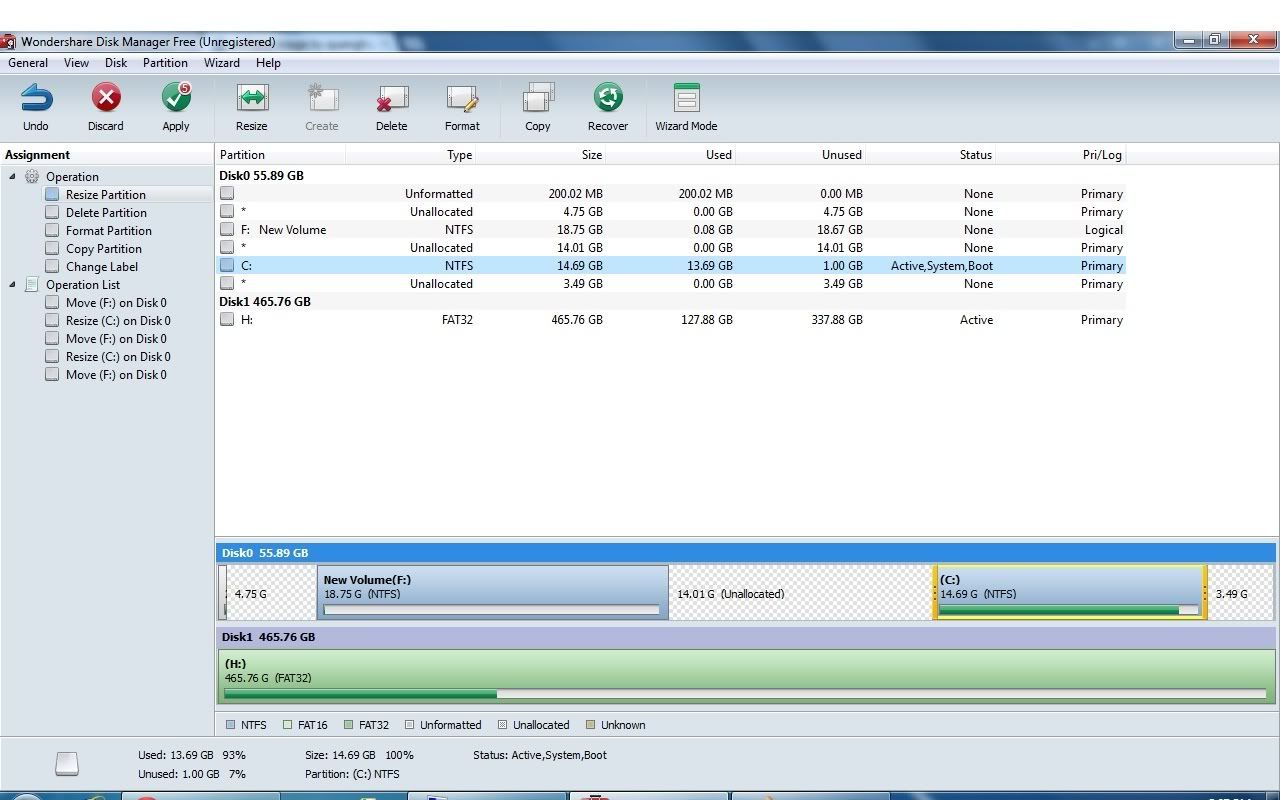Click Delete Partition icon in Assignment panel

tap(52, 213)
